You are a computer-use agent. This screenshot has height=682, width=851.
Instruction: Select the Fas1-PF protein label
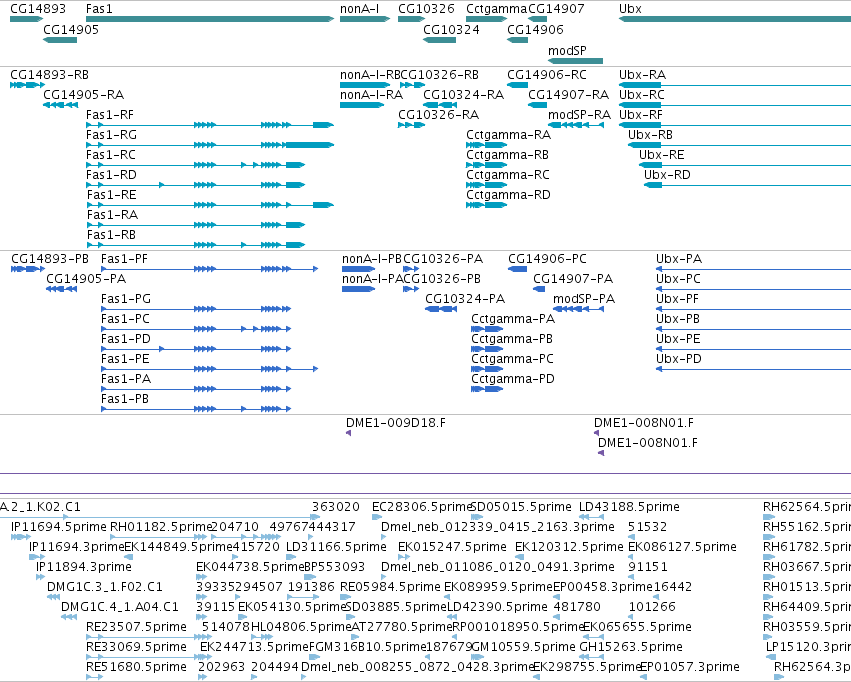tap(124, 259)
